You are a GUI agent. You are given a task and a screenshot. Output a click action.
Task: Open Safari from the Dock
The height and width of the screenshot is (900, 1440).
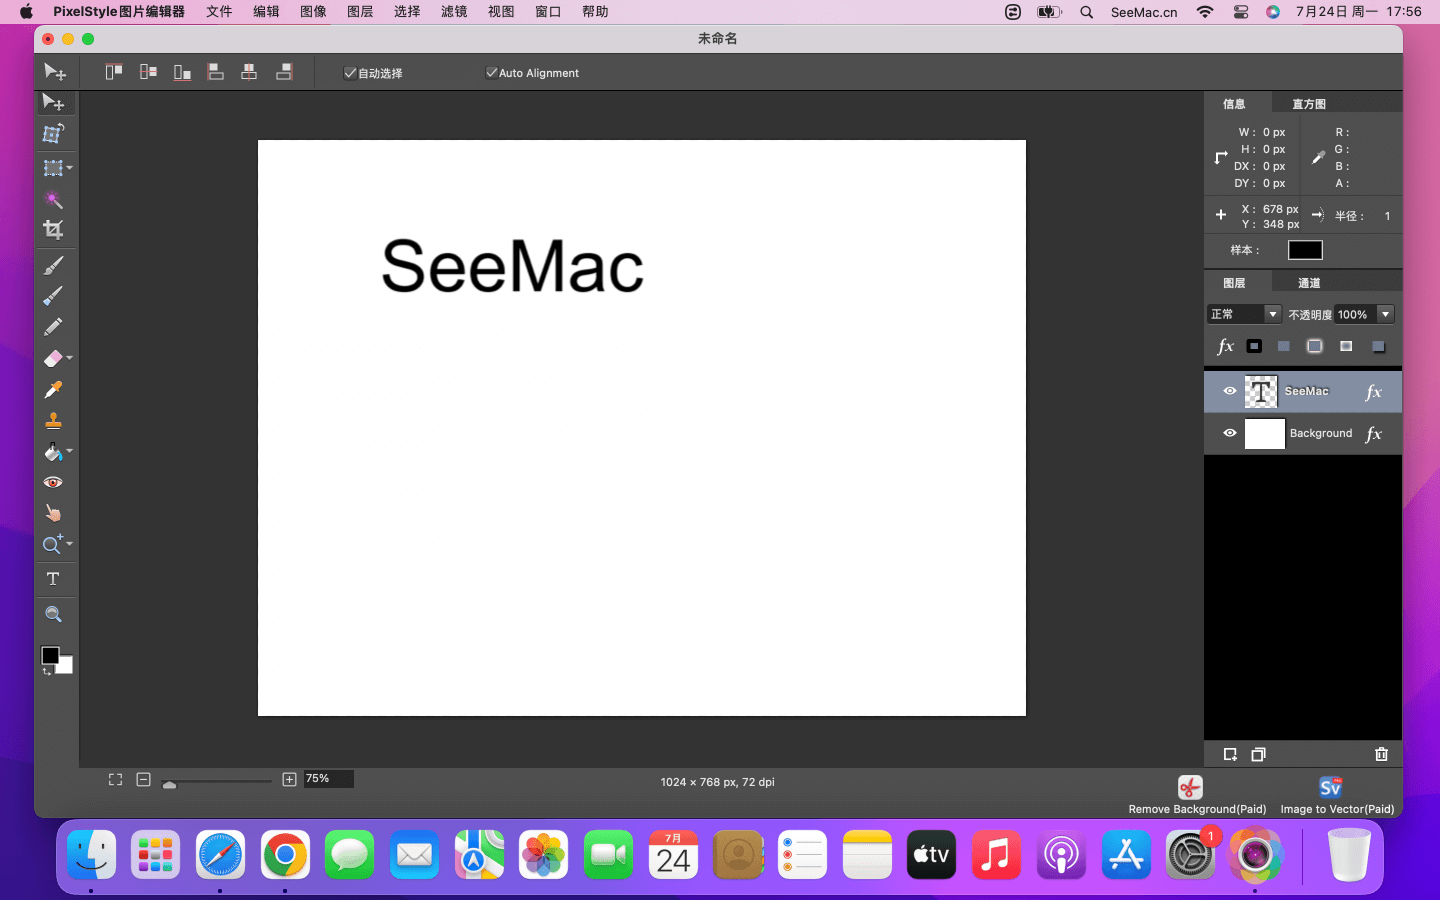(x=220, y=855)
